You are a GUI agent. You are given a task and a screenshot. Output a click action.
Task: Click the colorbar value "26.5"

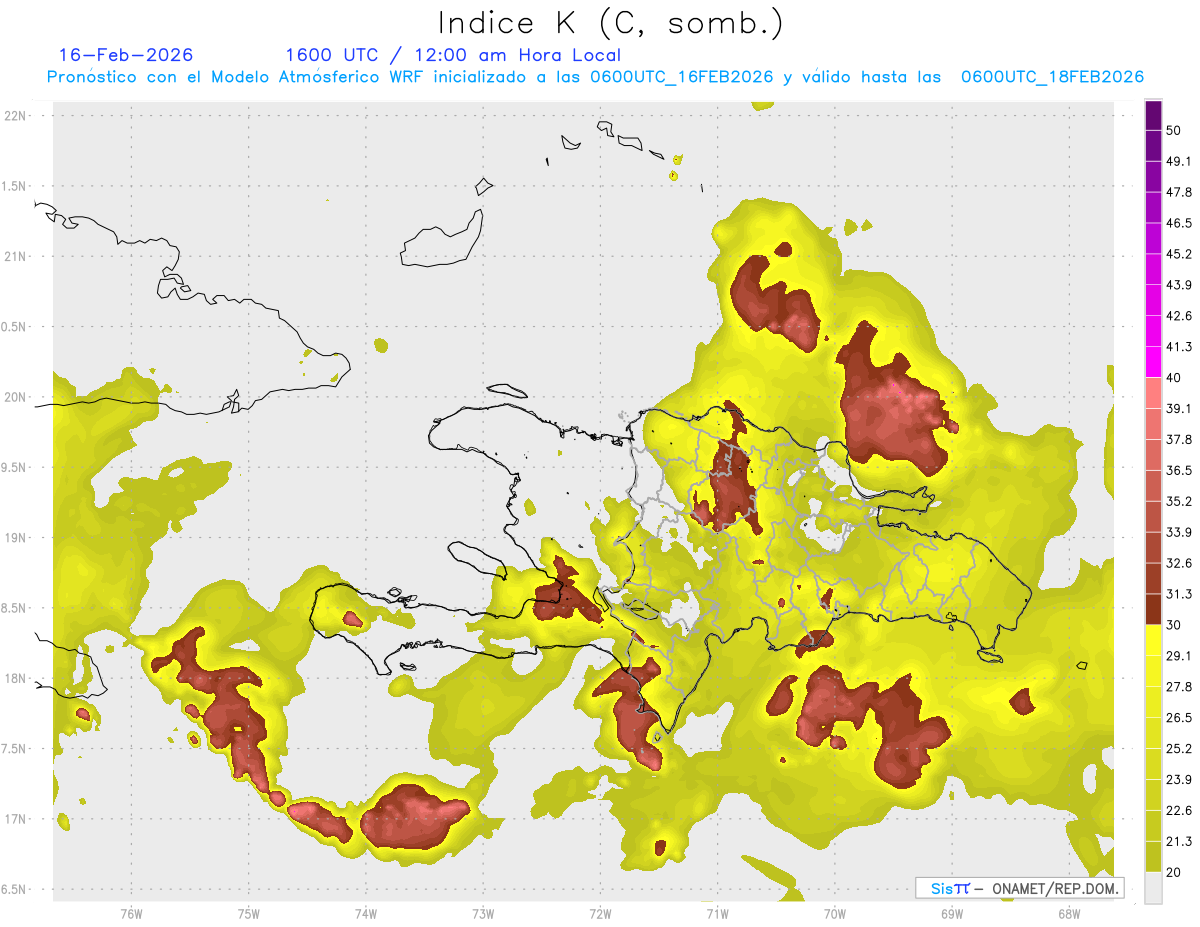click(x=1179, y=718)
